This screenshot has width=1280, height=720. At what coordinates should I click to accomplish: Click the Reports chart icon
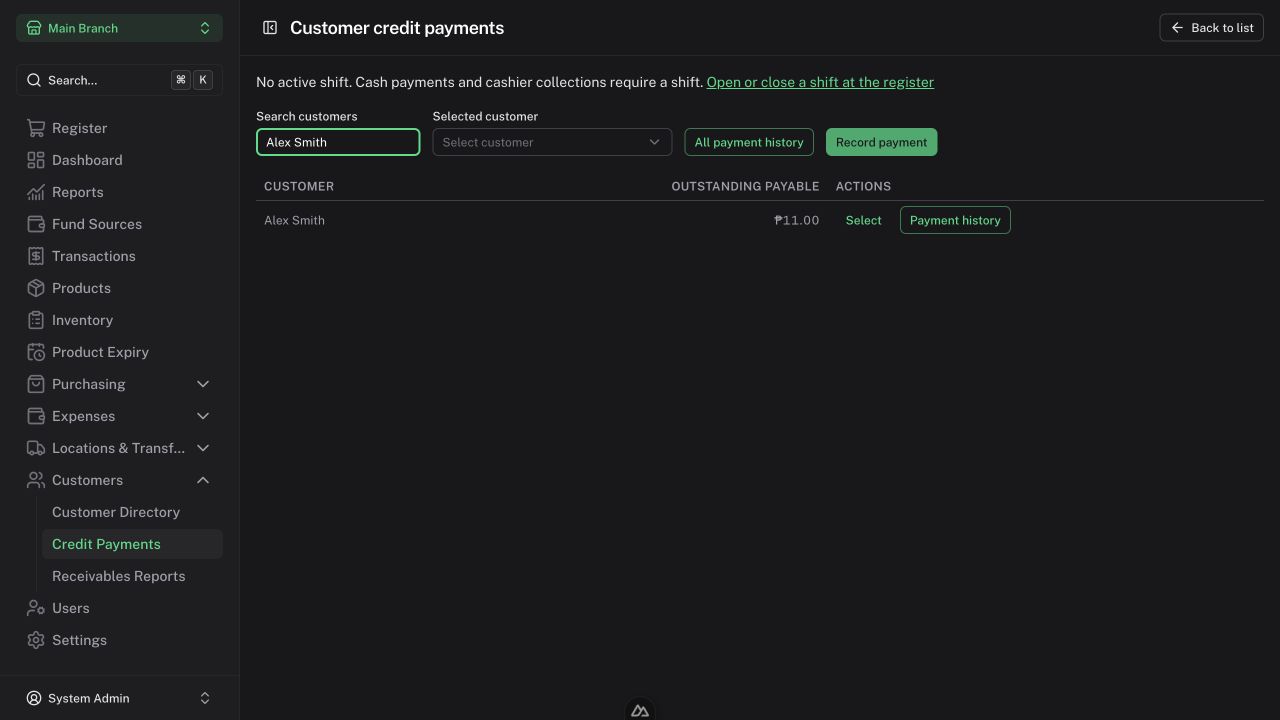click(x=36, y=192)
